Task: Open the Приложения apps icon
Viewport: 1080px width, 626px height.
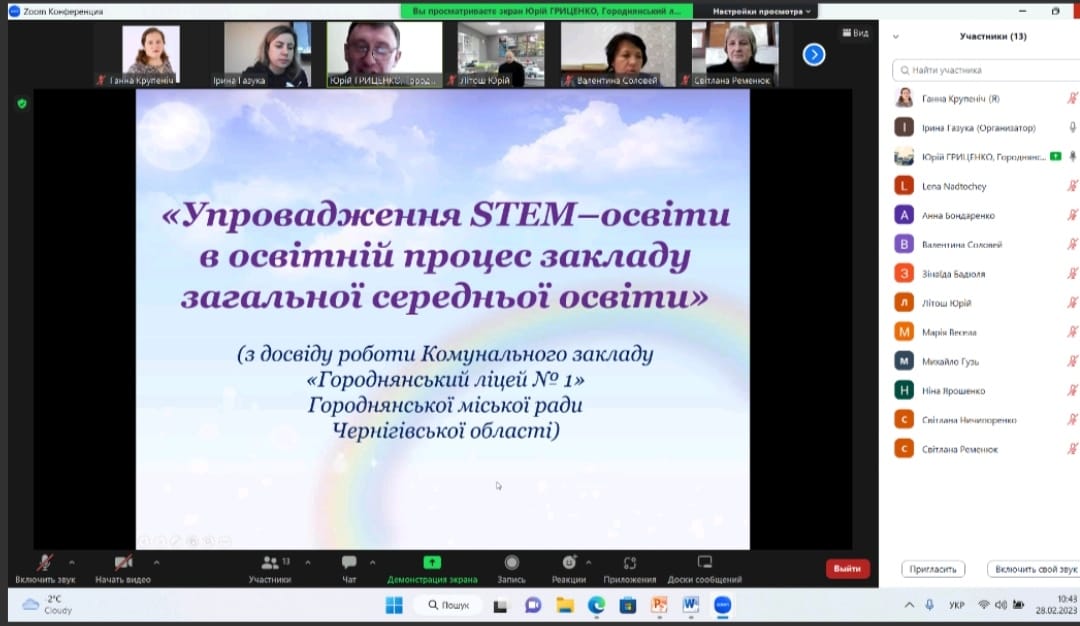Action: [x=630, y=563]
